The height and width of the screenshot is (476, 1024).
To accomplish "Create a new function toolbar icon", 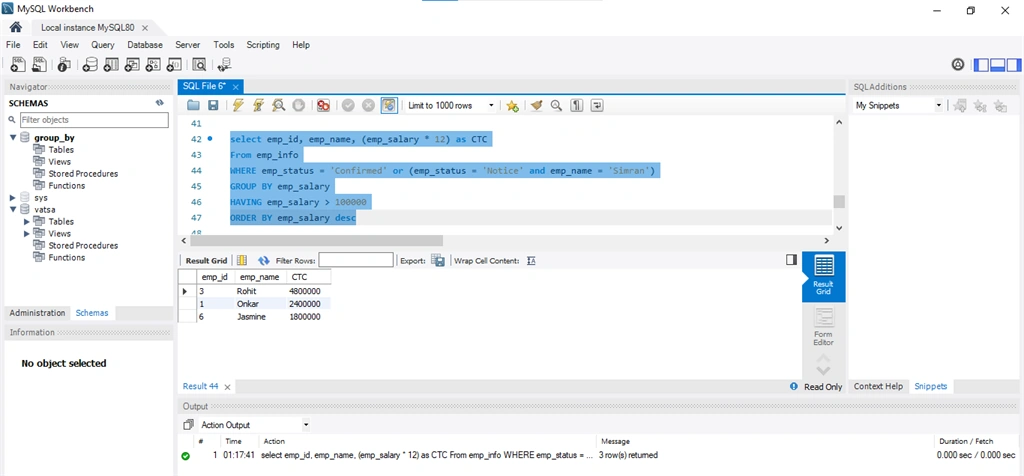I will point(174,64).
